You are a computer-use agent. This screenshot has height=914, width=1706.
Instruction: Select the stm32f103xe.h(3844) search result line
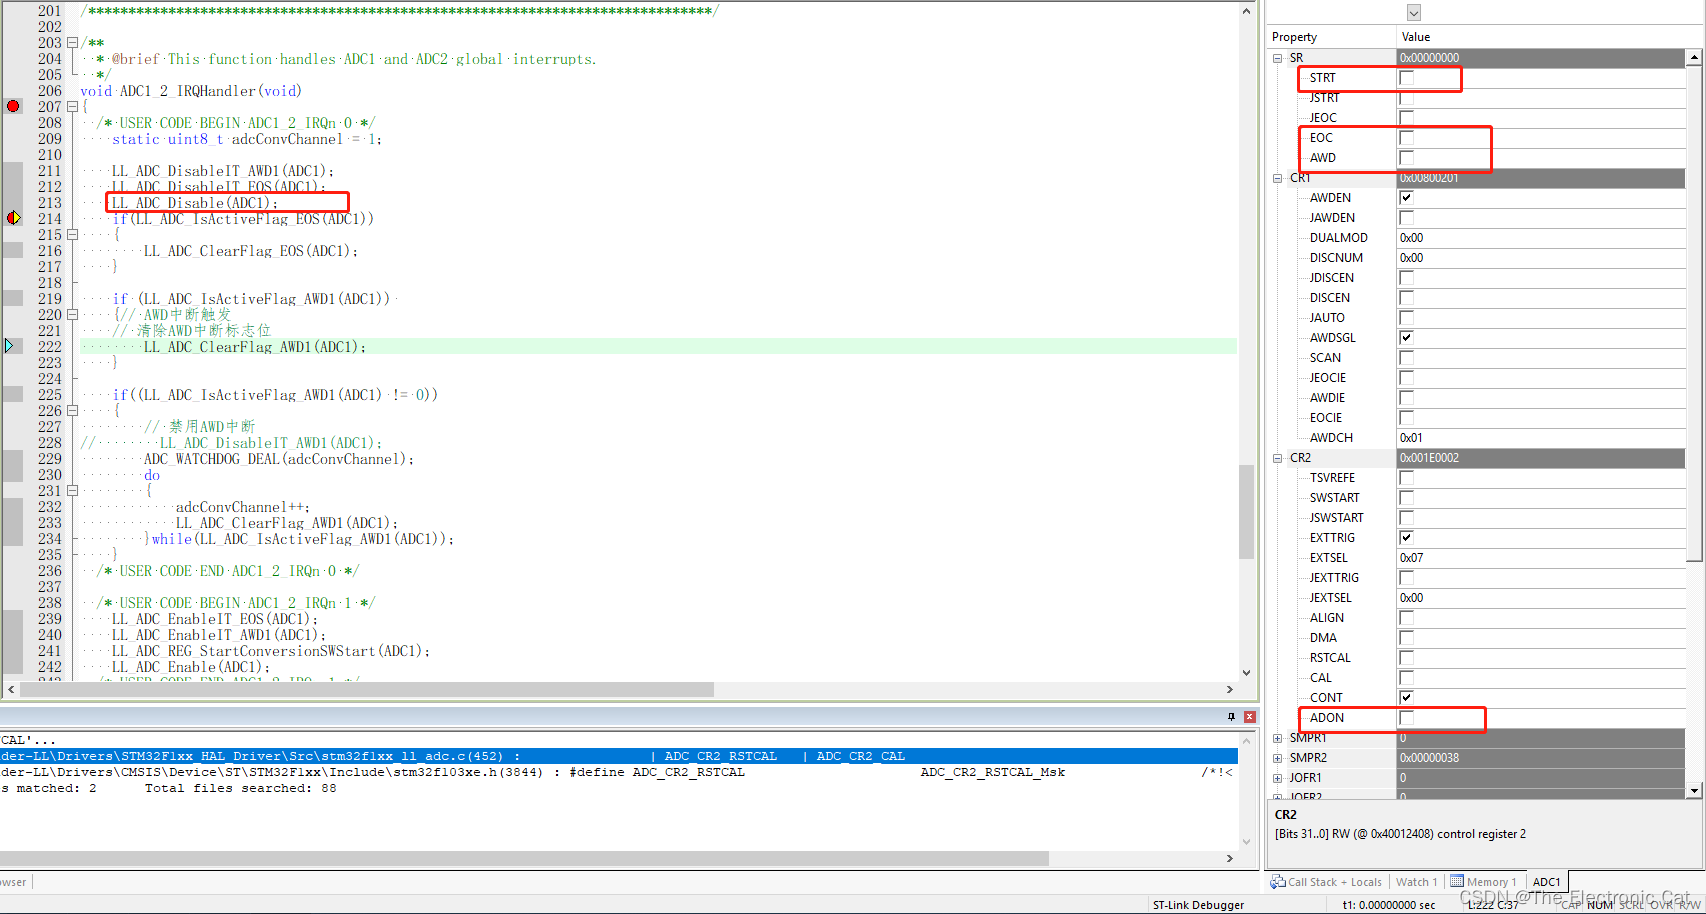point(619,772)
